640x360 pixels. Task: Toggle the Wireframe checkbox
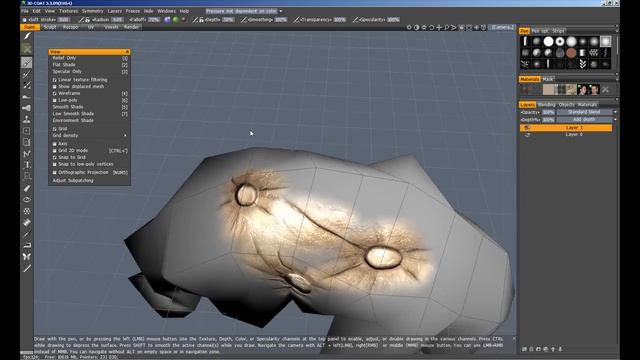tap(55, 93)
